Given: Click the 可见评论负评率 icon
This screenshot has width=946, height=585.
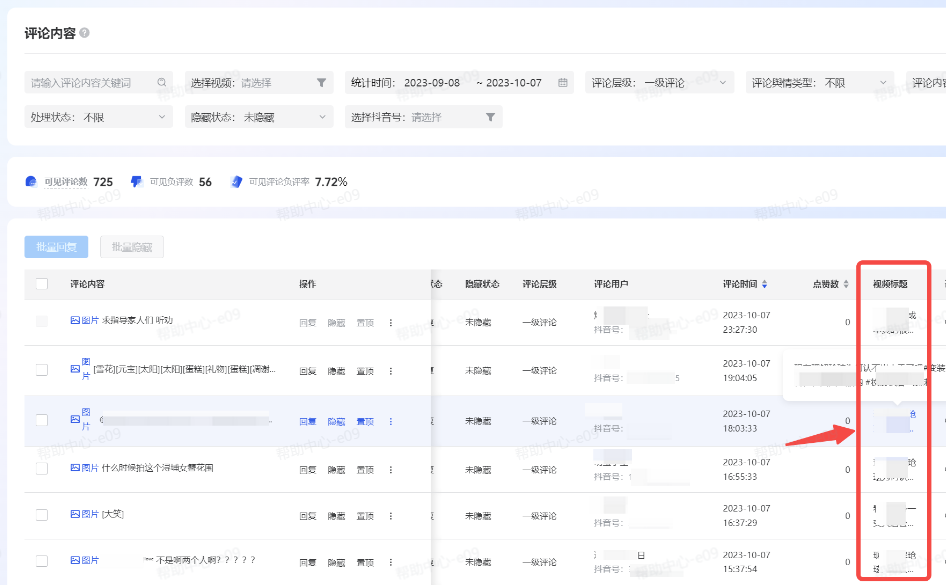Looking at the screenshot, I should (x=236, y=182).
